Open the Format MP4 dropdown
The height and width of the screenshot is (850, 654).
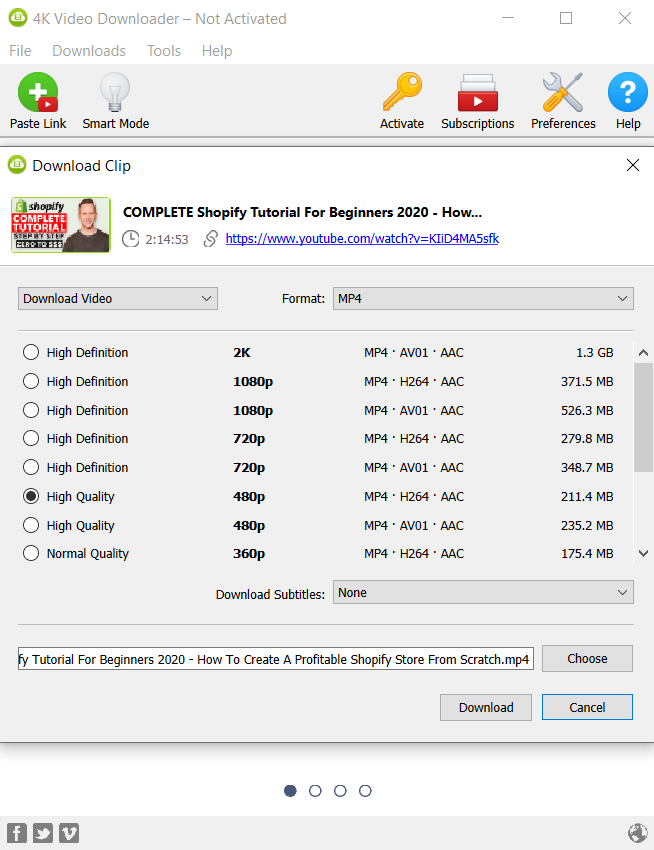click(x=483, y=298)
